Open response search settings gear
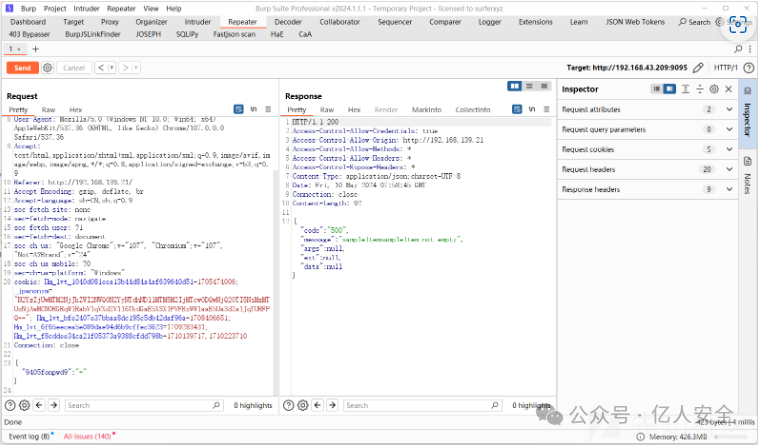This screenshot has height=445, width=758. tap(303, 405)
